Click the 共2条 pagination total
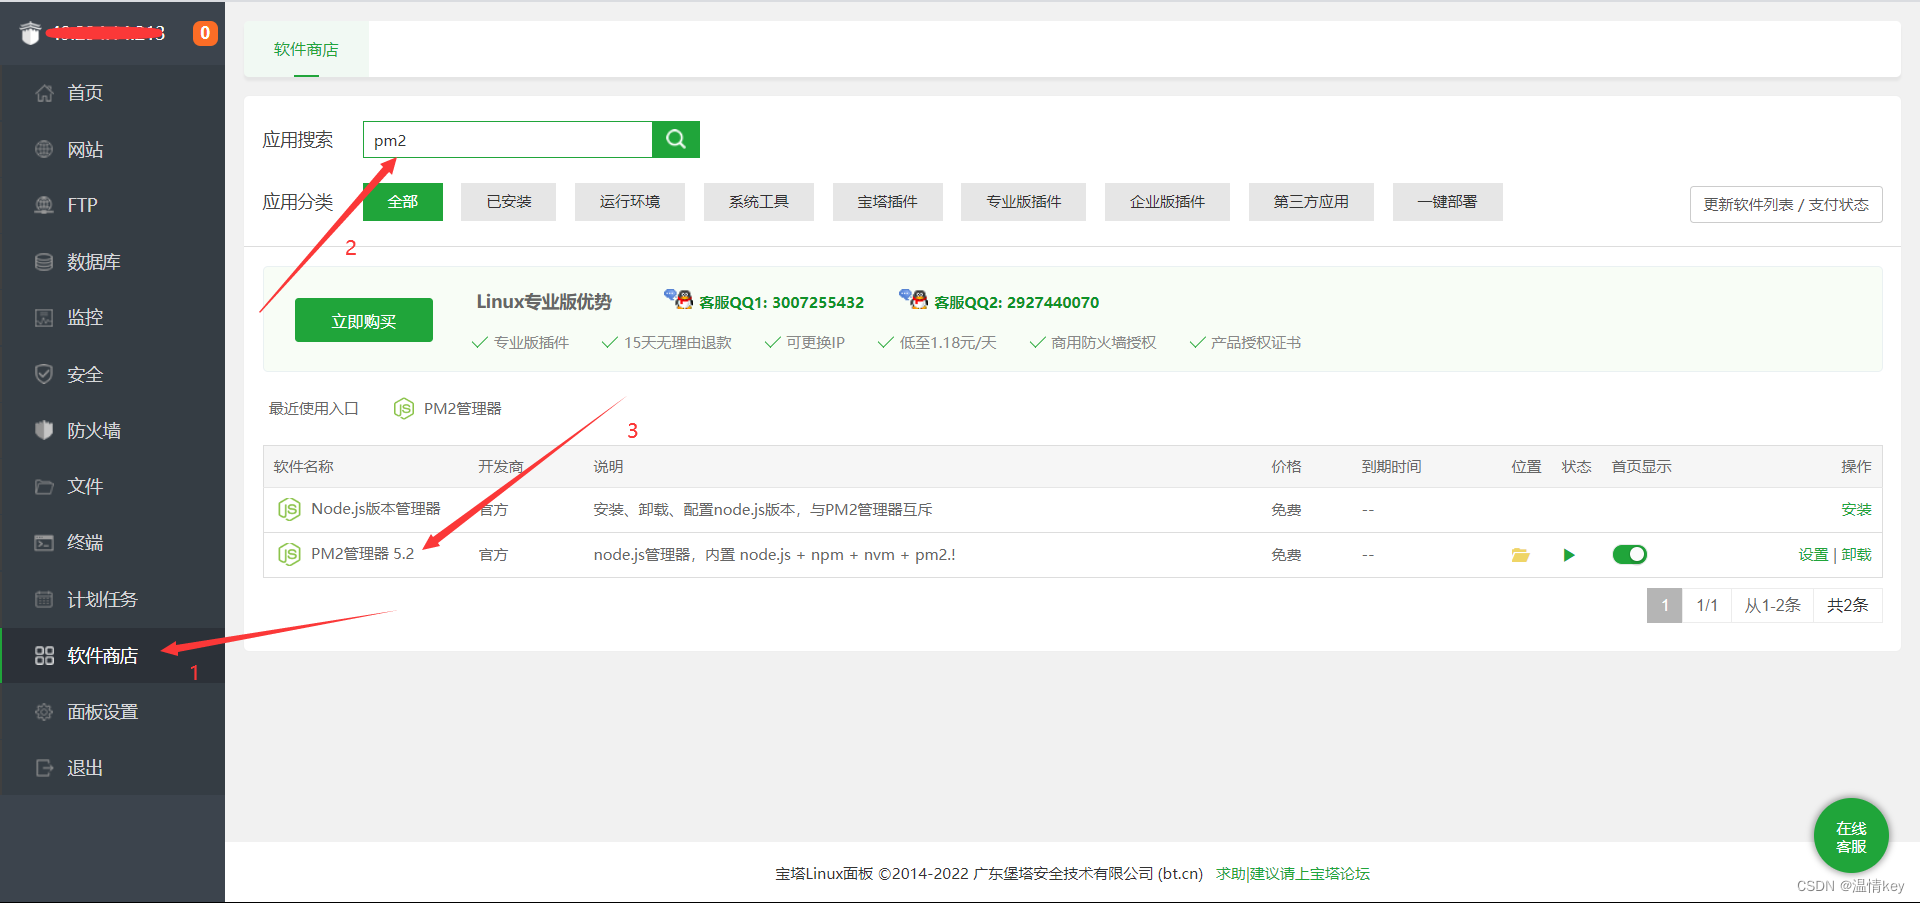Image resolution: width=1920 pixels, height=903 pixels. tap(1847, 605)
